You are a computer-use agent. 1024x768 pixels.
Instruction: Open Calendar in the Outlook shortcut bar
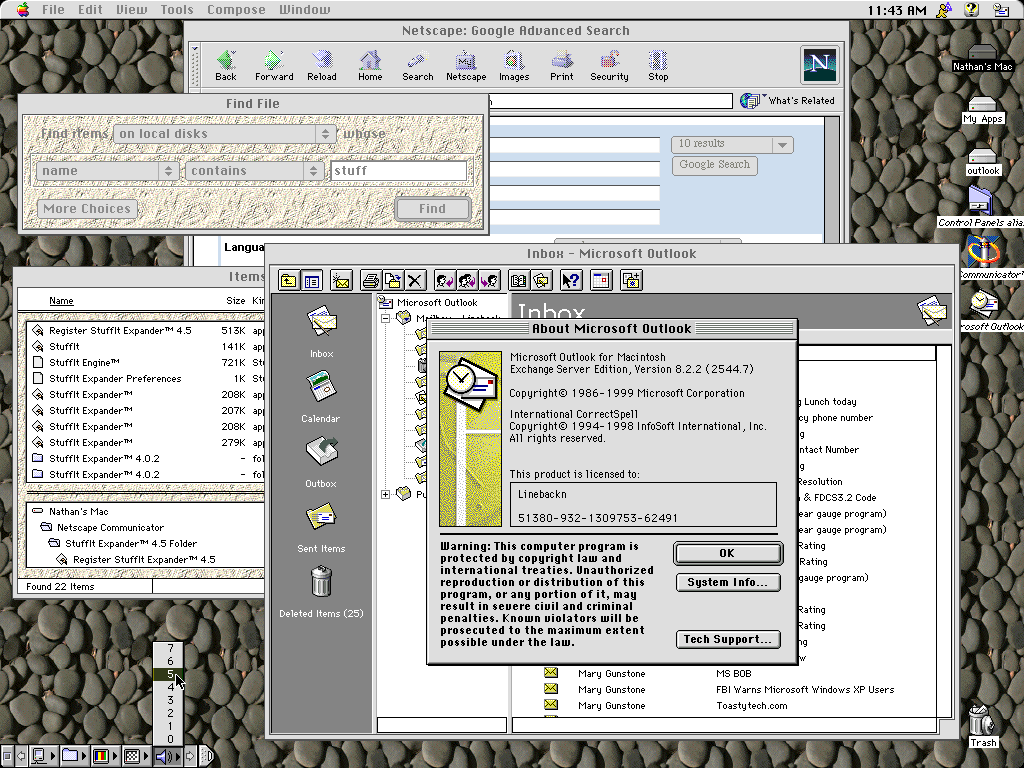(320, 387)
